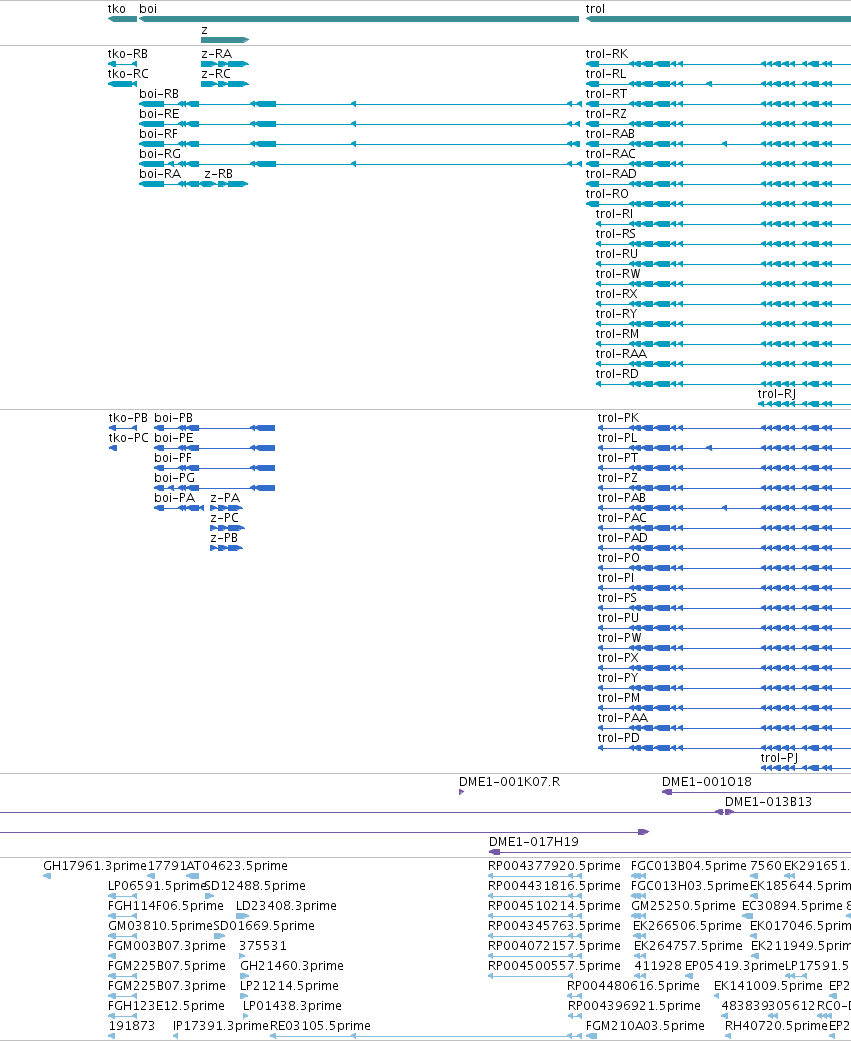This screenshot has height=1041, width=851.
Task: Click boi-PB protein label
Action: (173, 418)
